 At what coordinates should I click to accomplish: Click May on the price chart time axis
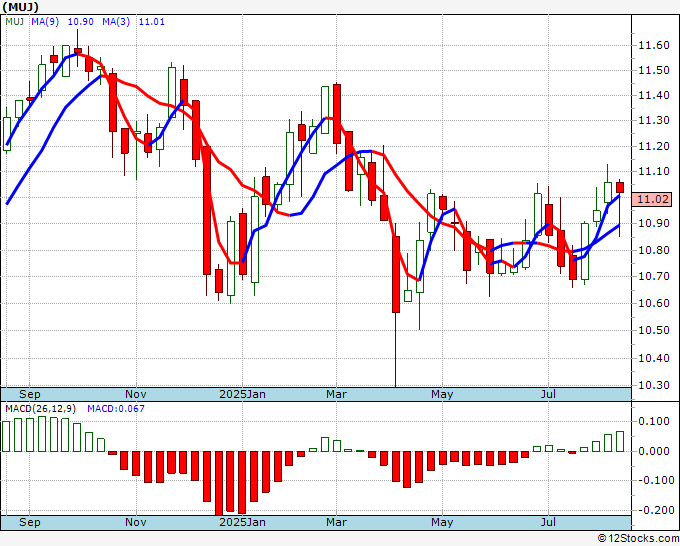pyautogui.click(x=442, y=394)
